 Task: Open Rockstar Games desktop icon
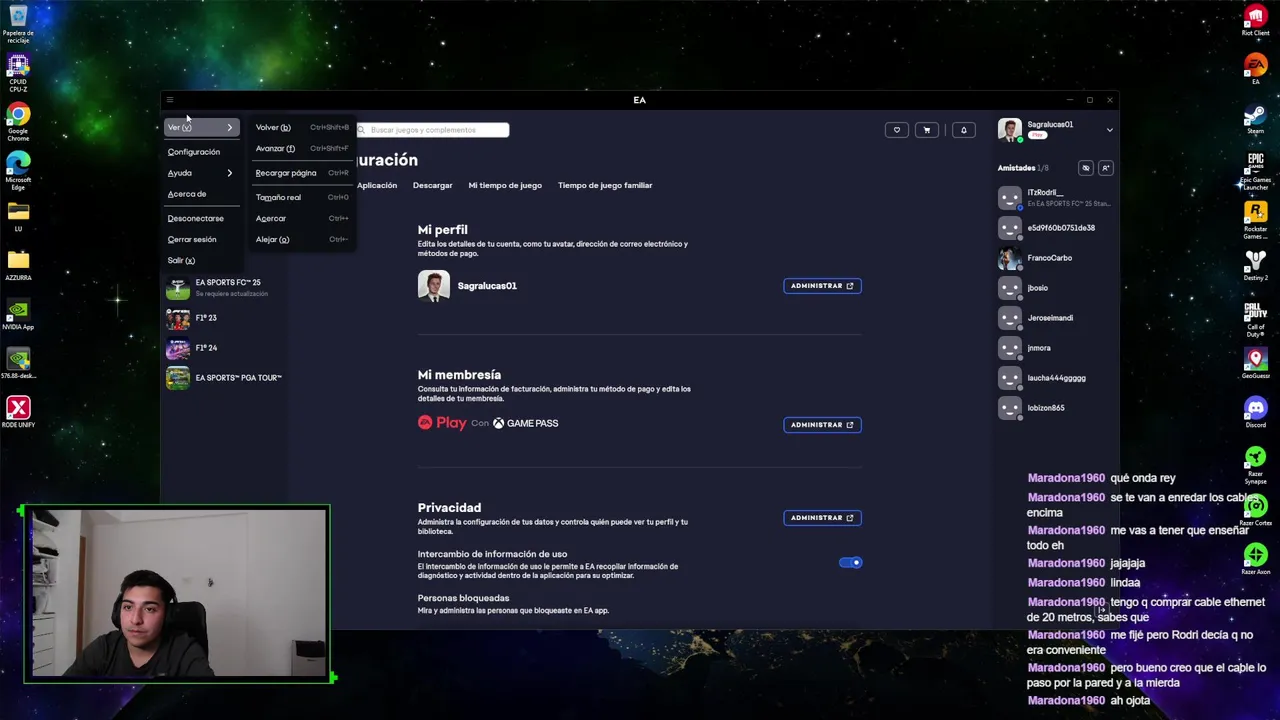pos(1256,220)
